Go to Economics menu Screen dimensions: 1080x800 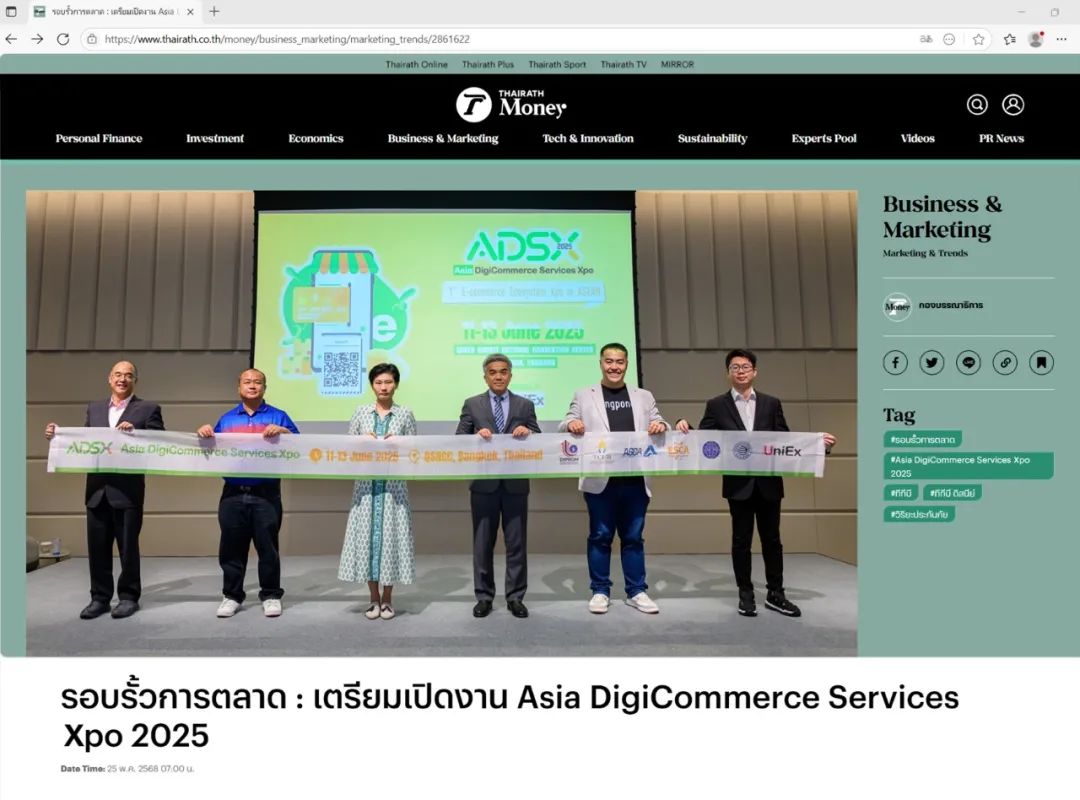315,139
